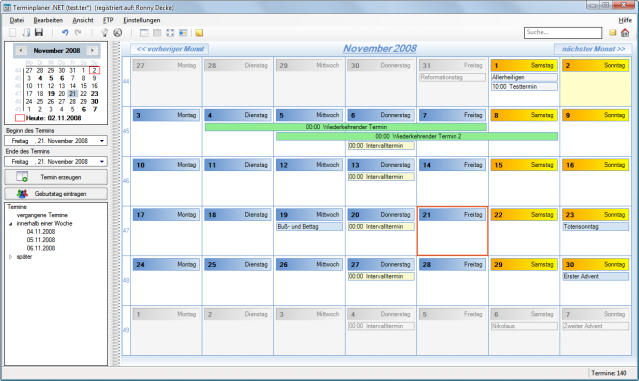Click the save floppy disk icon
The height and width of the screenshot is (381, 639).
39,33
